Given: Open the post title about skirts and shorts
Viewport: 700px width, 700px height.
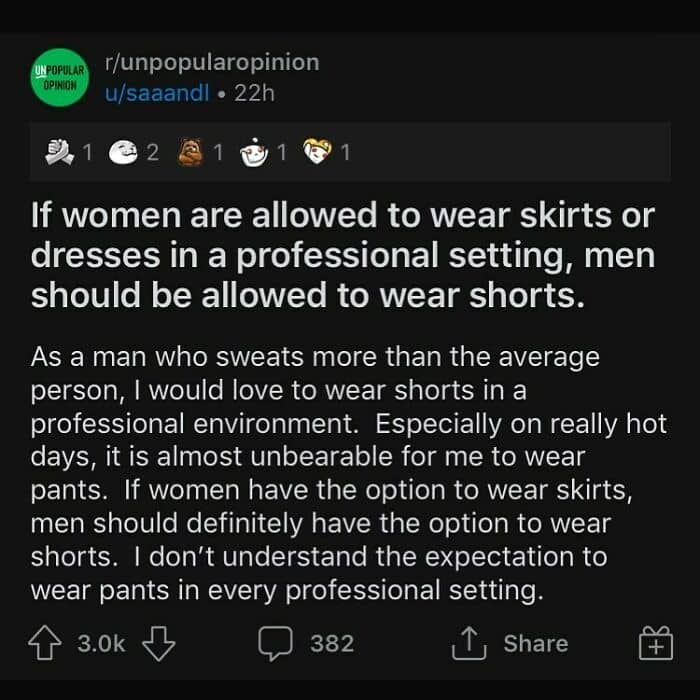Looking at the screenshot, I should click(343, 256).
